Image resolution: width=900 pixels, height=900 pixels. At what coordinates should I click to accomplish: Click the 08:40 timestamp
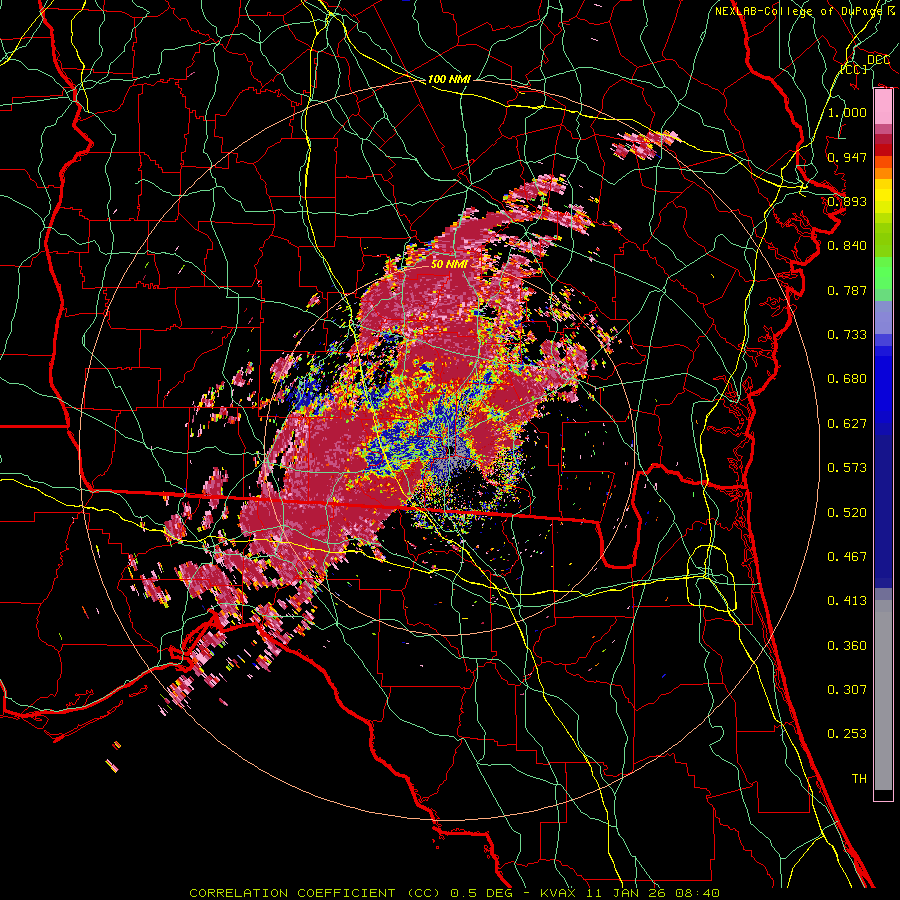[x=696, y=893]
